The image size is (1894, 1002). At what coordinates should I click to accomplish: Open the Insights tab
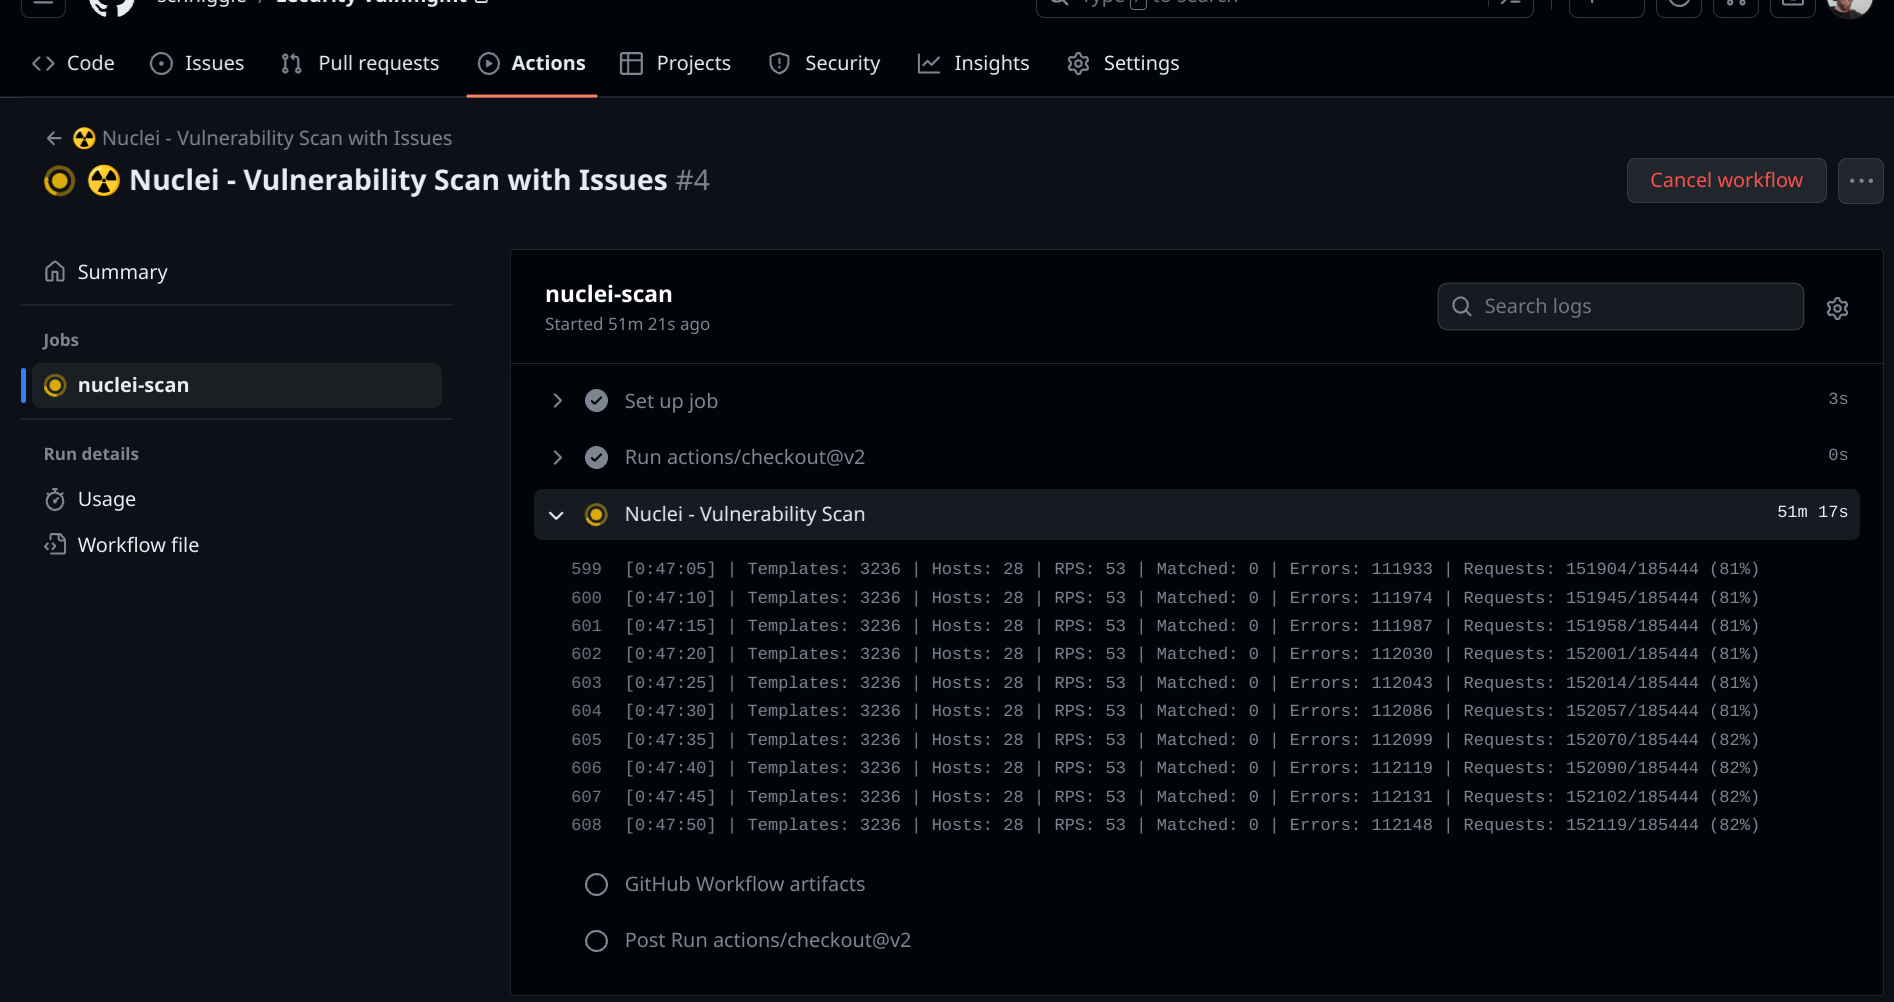pyautogui.click(x=973, y=63)
